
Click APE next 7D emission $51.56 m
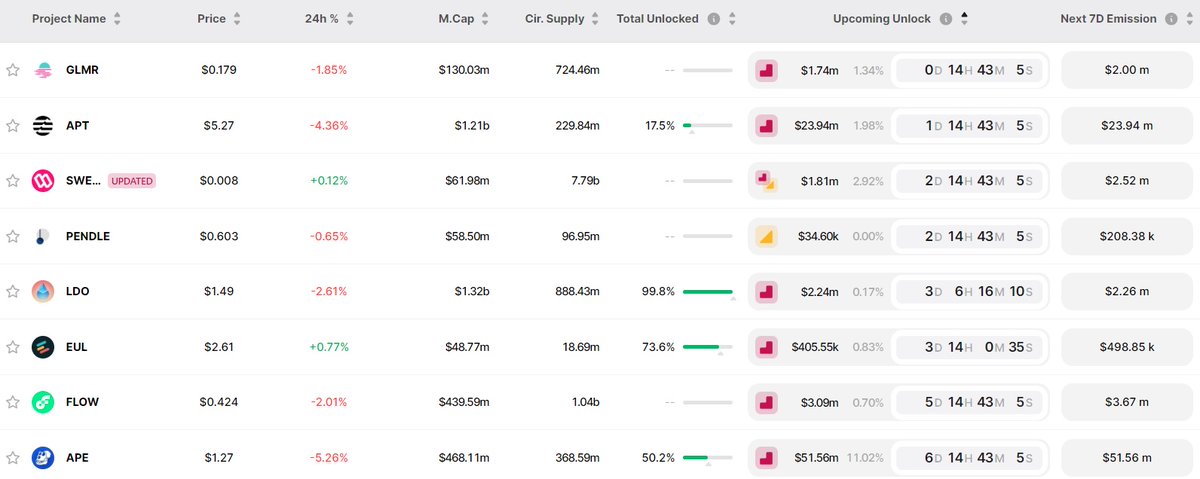click(1127, 457)
